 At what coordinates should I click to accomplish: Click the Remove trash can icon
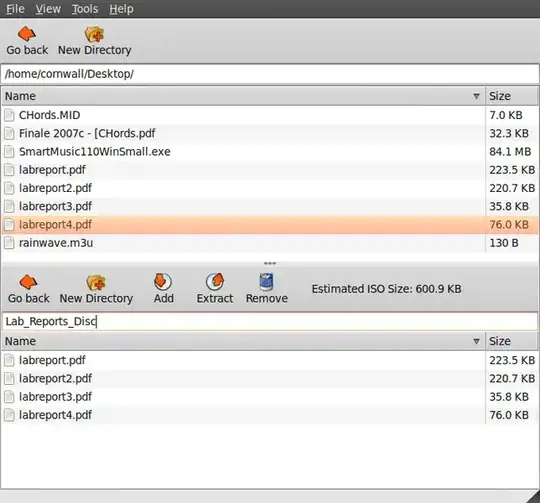tap(266, 281)
